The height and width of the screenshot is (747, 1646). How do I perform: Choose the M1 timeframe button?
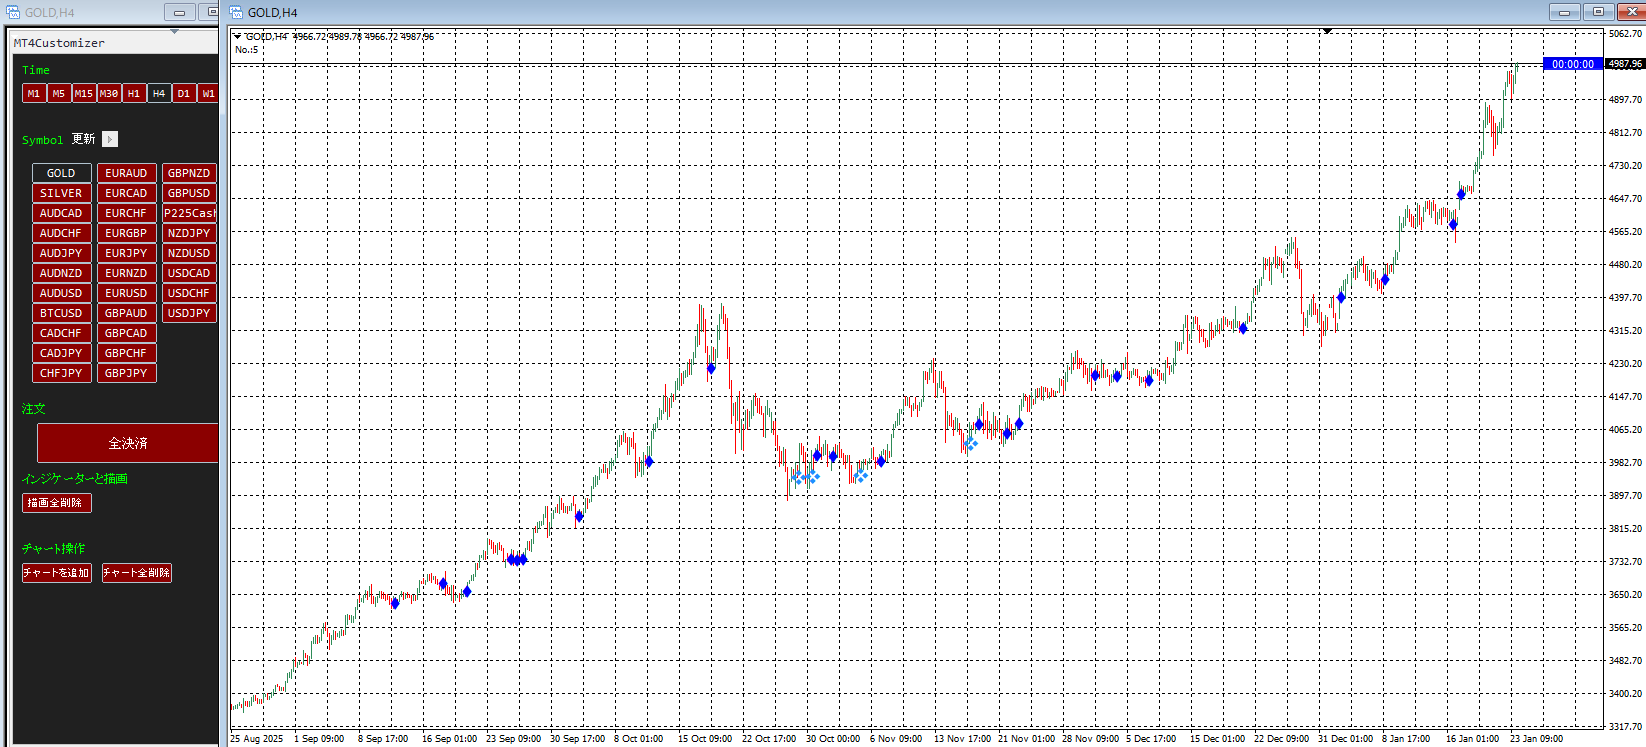(34, 93)
